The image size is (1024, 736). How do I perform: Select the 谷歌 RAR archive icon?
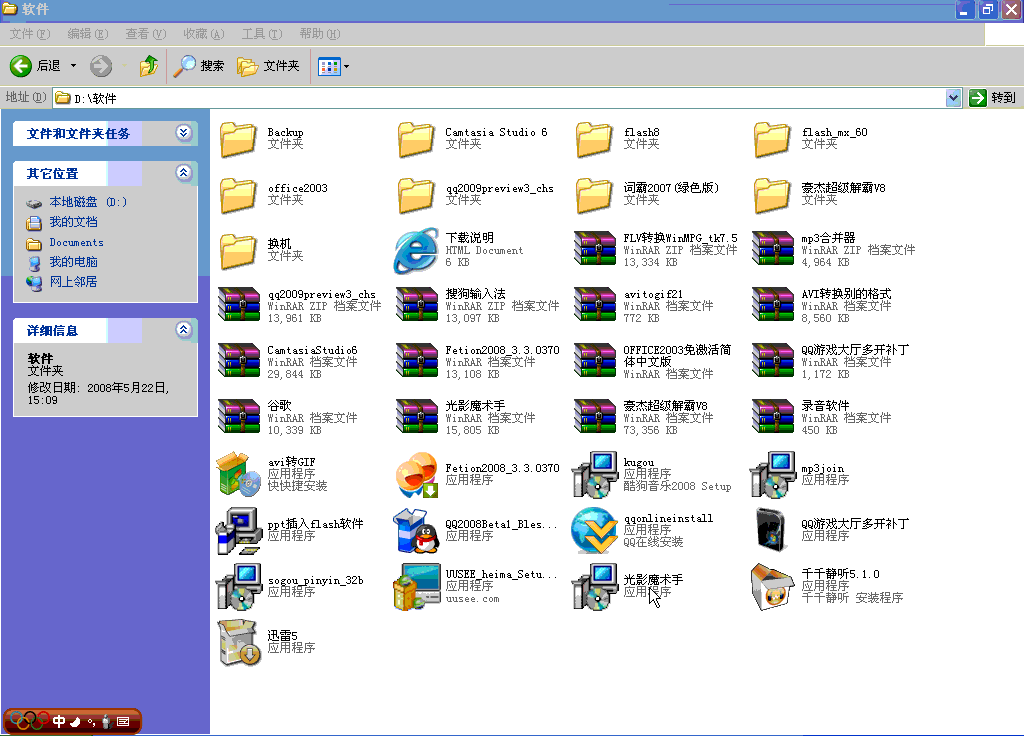(x=238, y=417)
